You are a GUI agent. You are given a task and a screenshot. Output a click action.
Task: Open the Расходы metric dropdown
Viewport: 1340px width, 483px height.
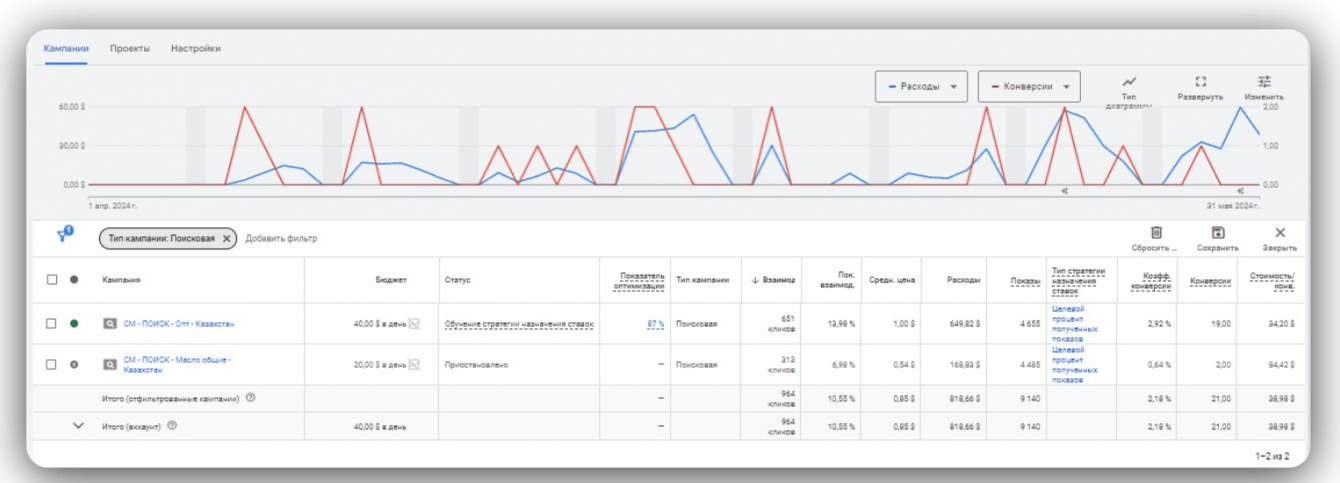pos(921,87)
